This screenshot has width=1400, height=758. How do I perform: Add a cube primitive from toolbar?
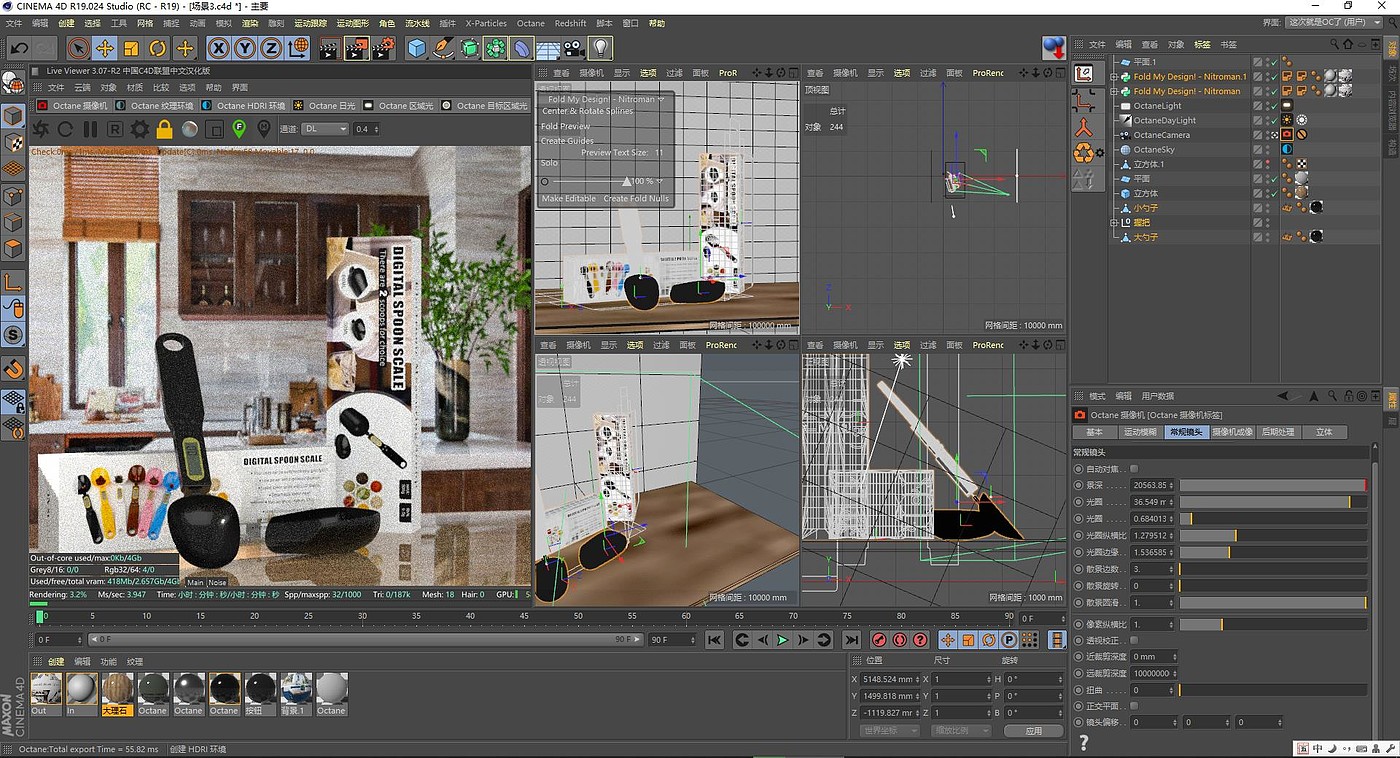pos(417,48)
